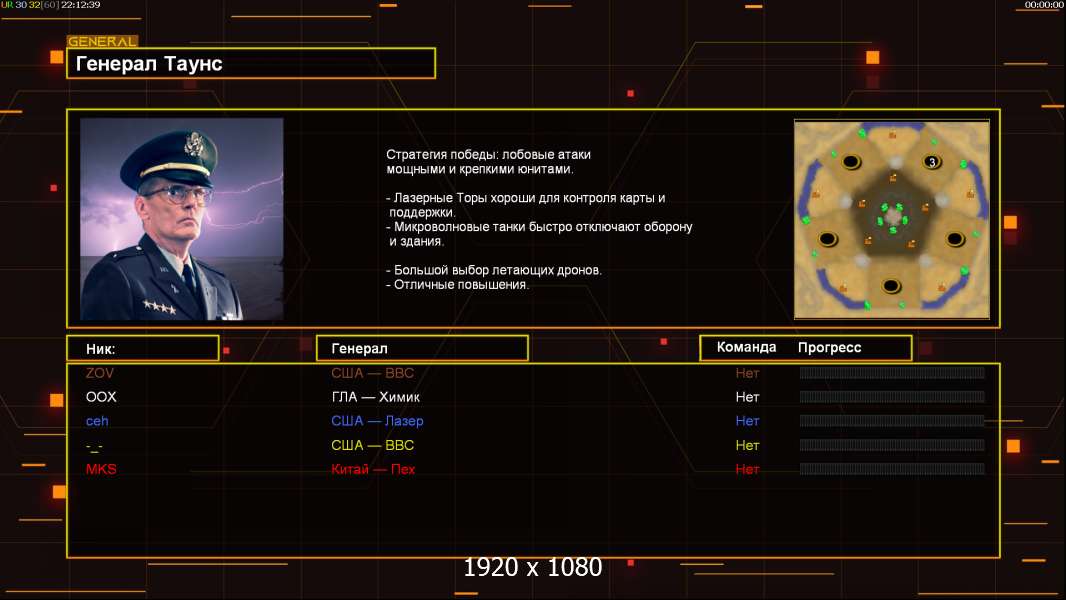Click the loading progress bar for ceh
The image size is (1066, 600).
(x=892, y=421)
